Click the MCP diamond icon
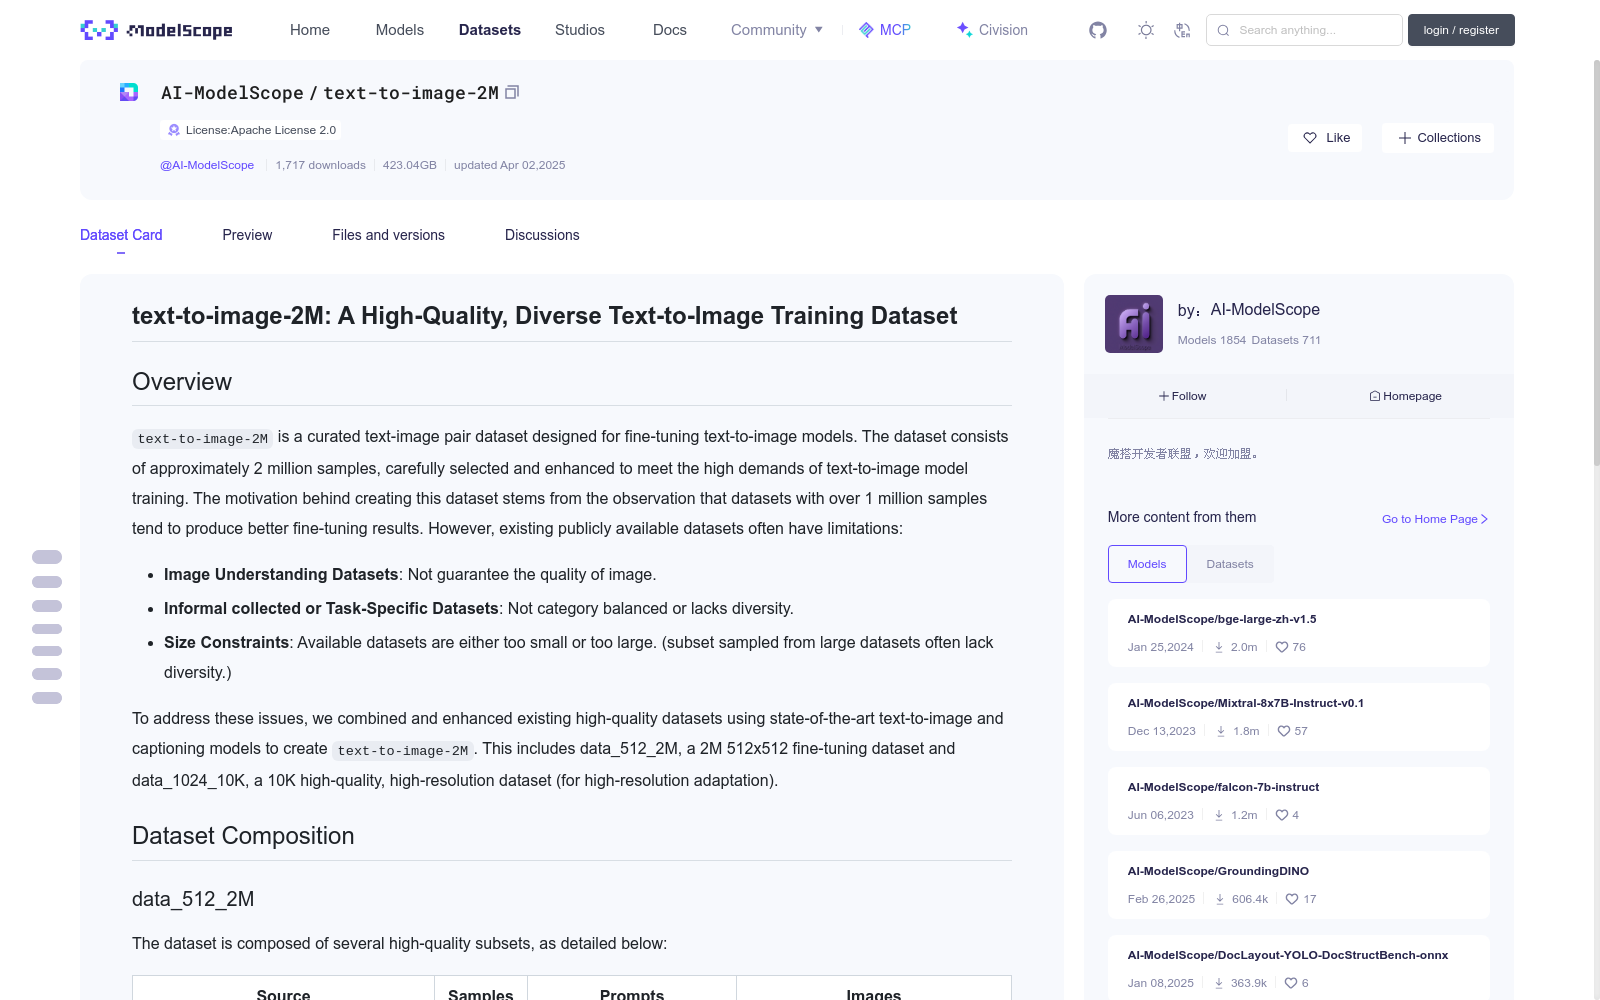Screen dimensions: 1600x1000 pos(866,30)
